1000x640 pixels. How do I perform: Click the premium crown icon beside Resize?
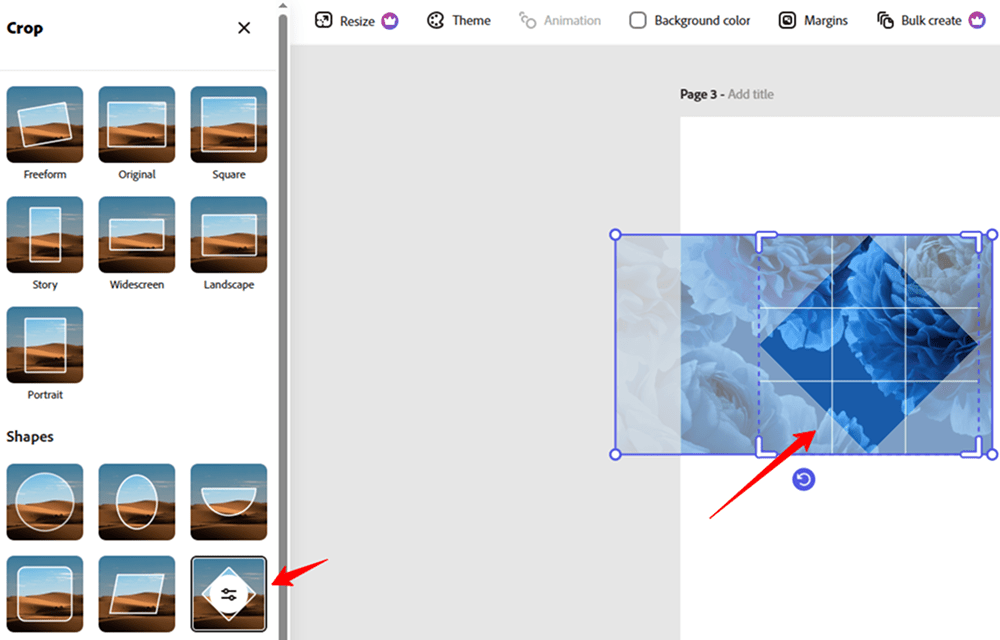390,21
